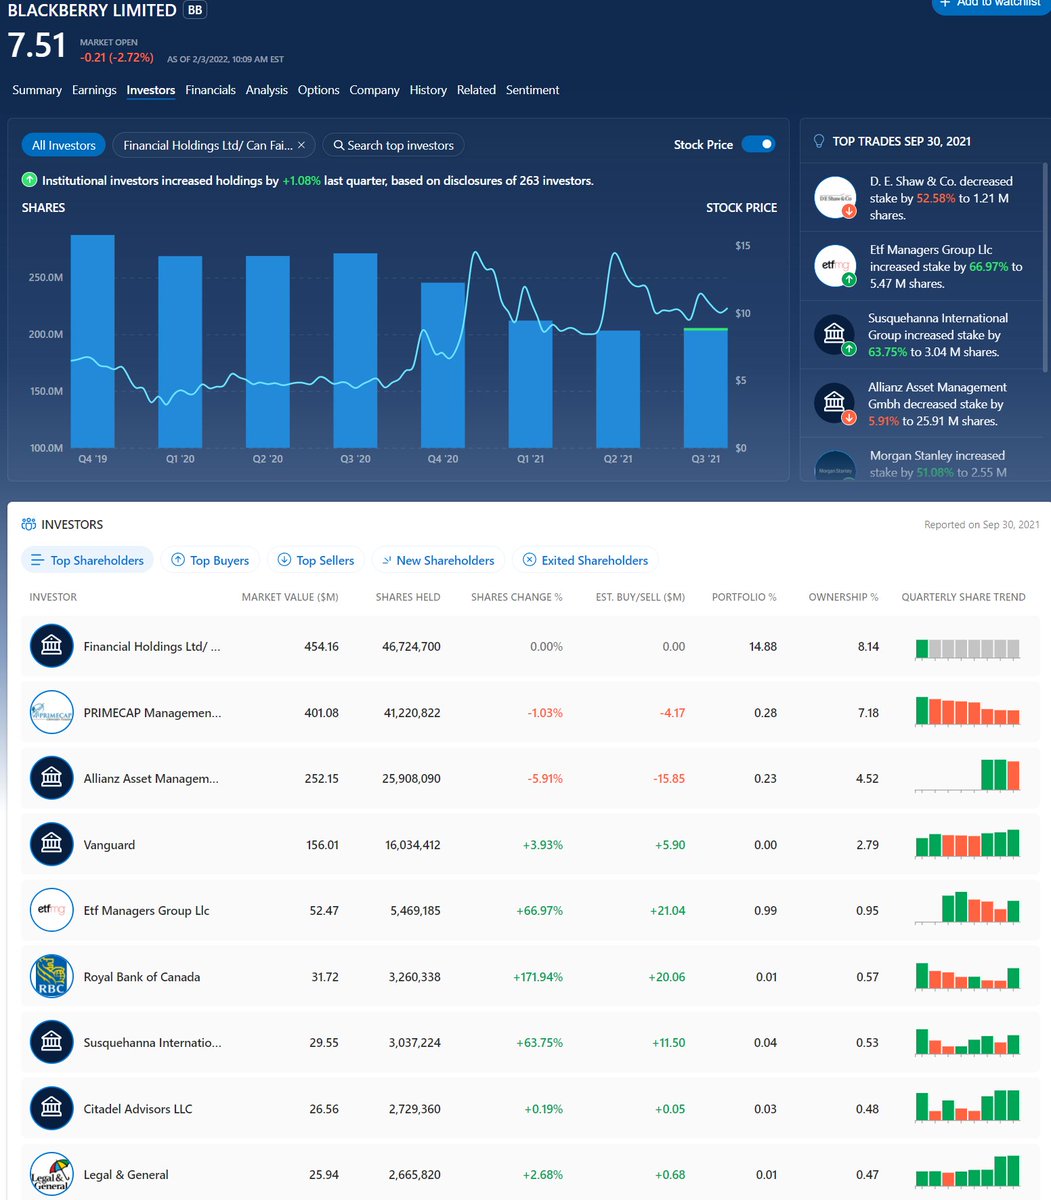The image size is (1051, 1200).
Task: Open the Related tab
Action: click(476, 90)
